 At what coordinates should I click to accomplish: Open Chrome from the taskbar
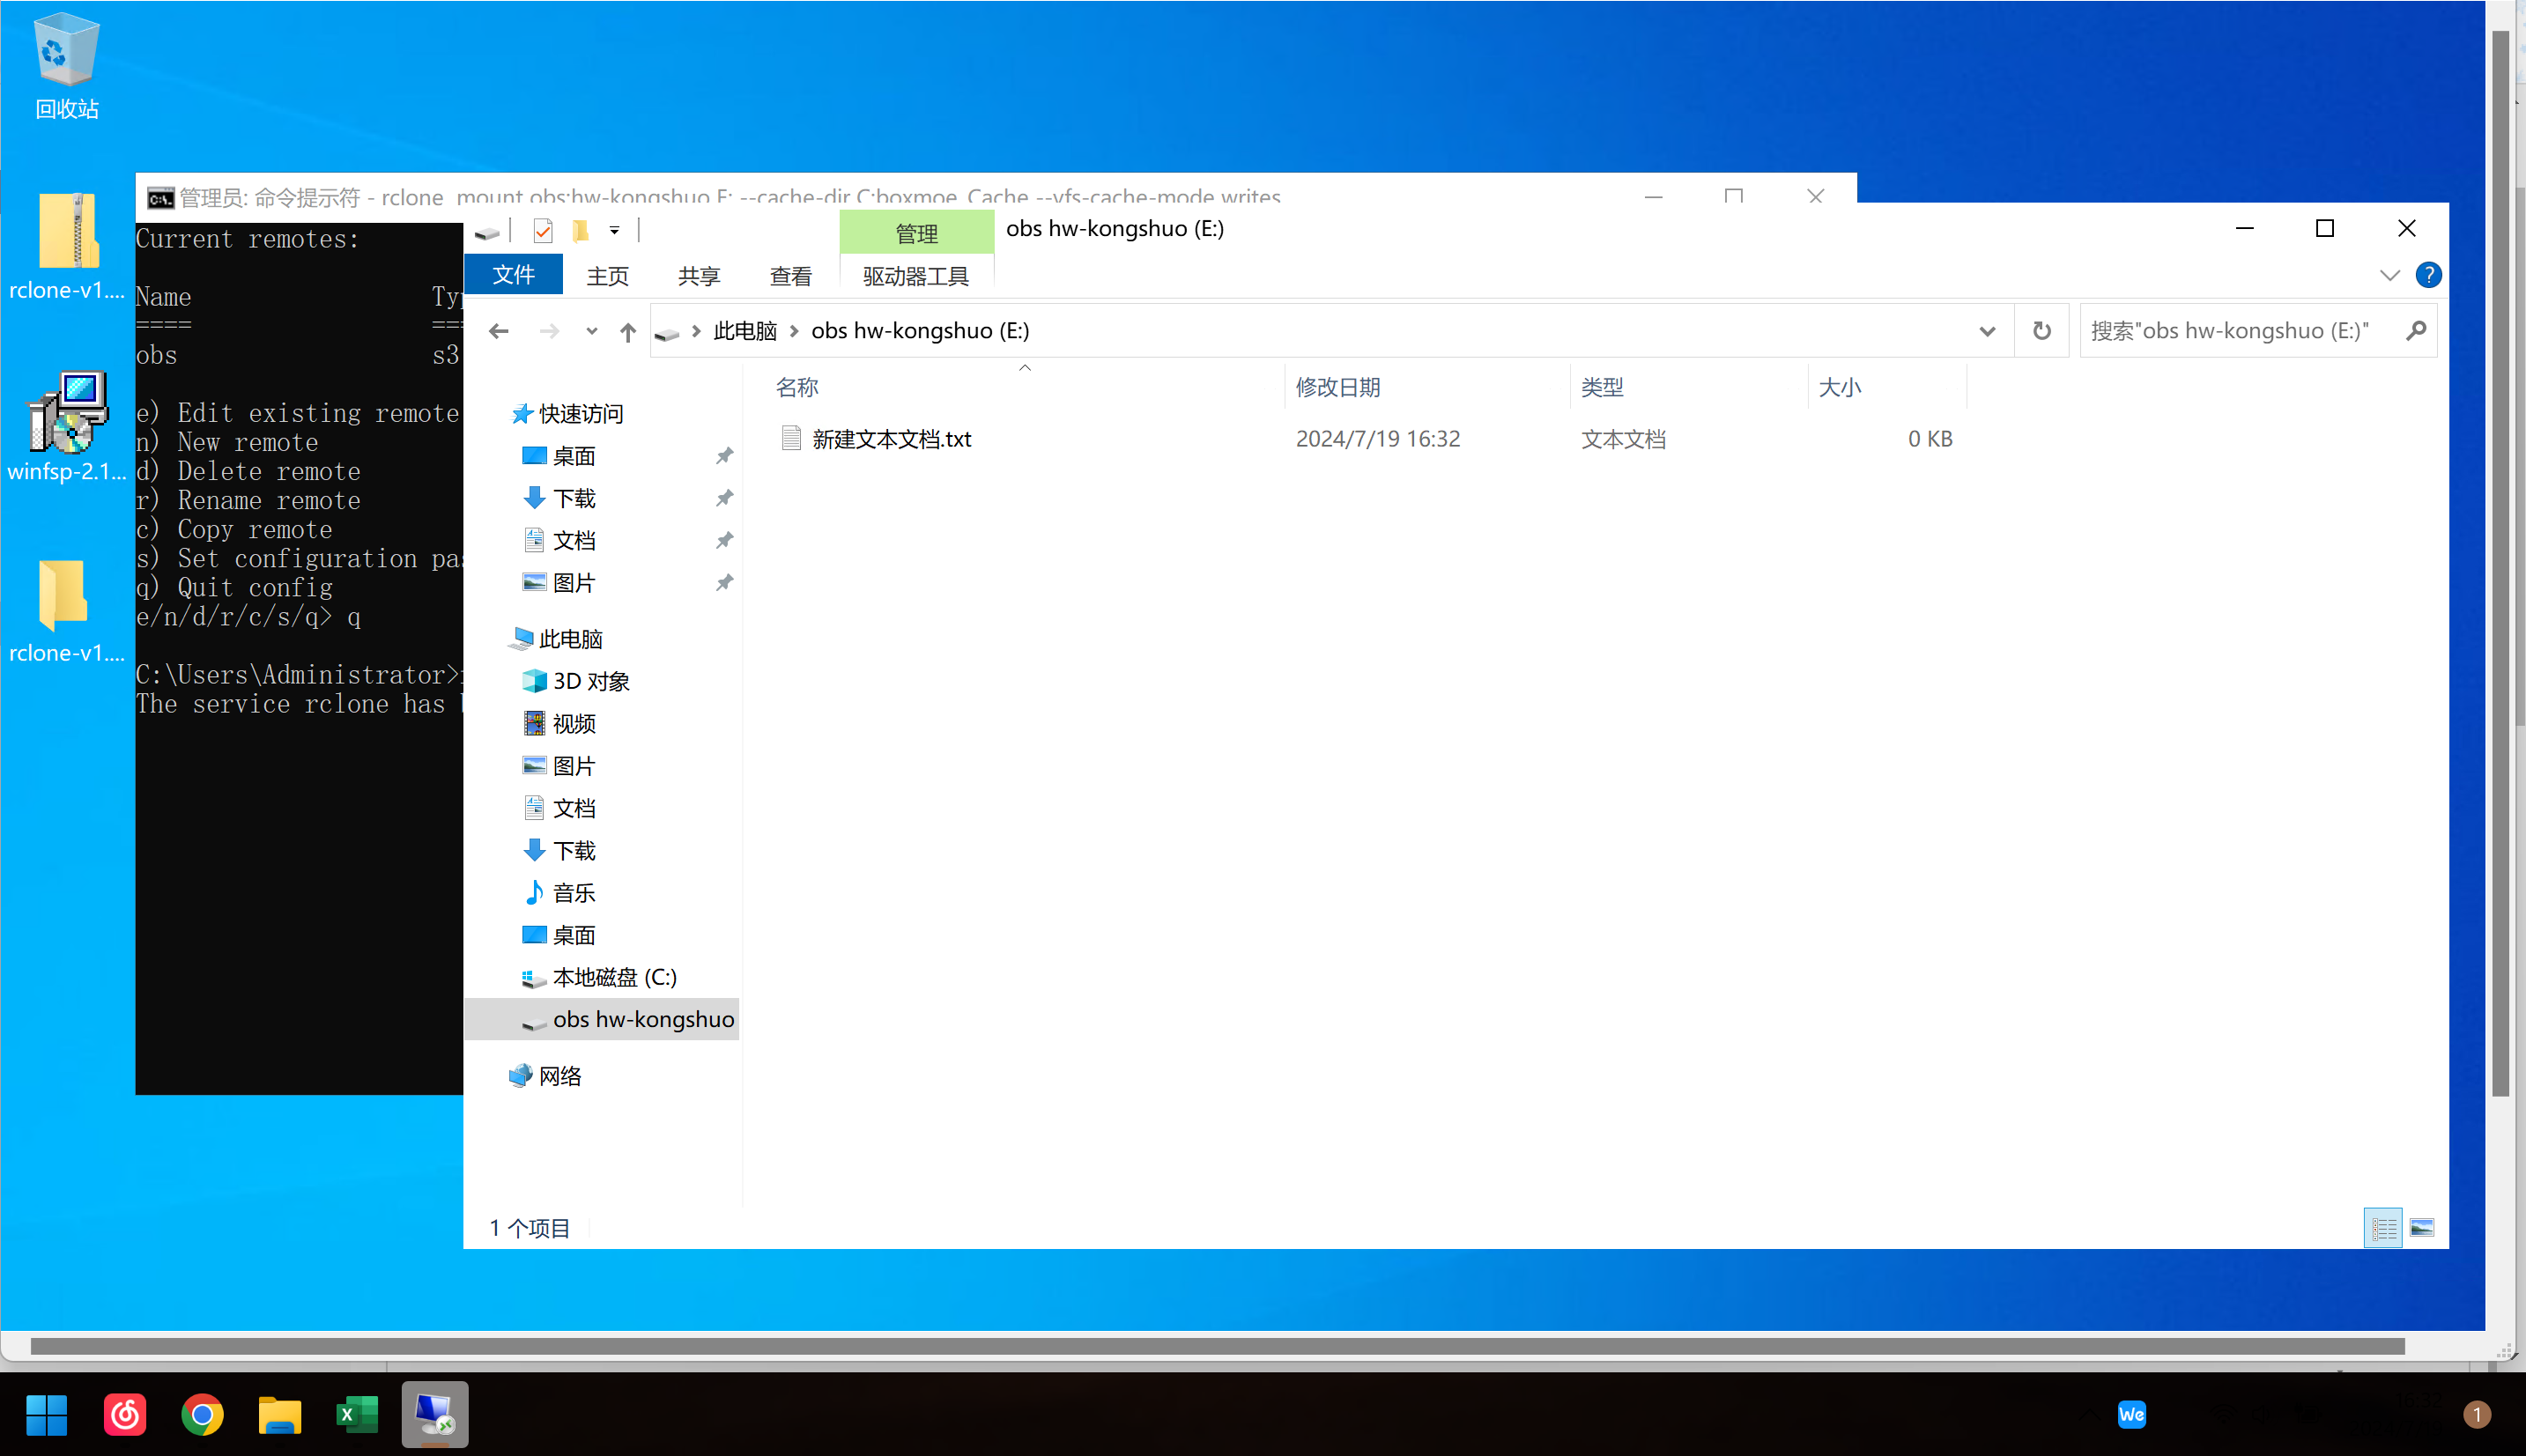coord(202,1415)
